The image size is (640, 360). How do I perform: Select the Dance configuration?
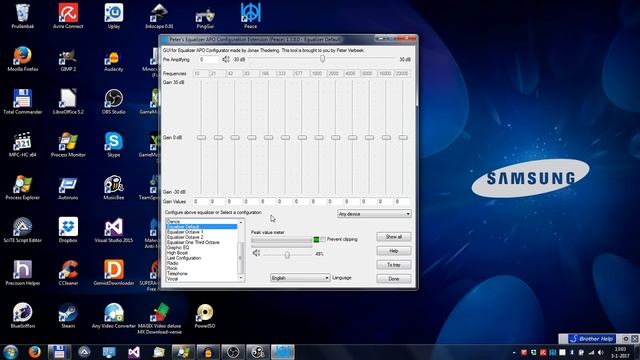click(x=173, y=222)
